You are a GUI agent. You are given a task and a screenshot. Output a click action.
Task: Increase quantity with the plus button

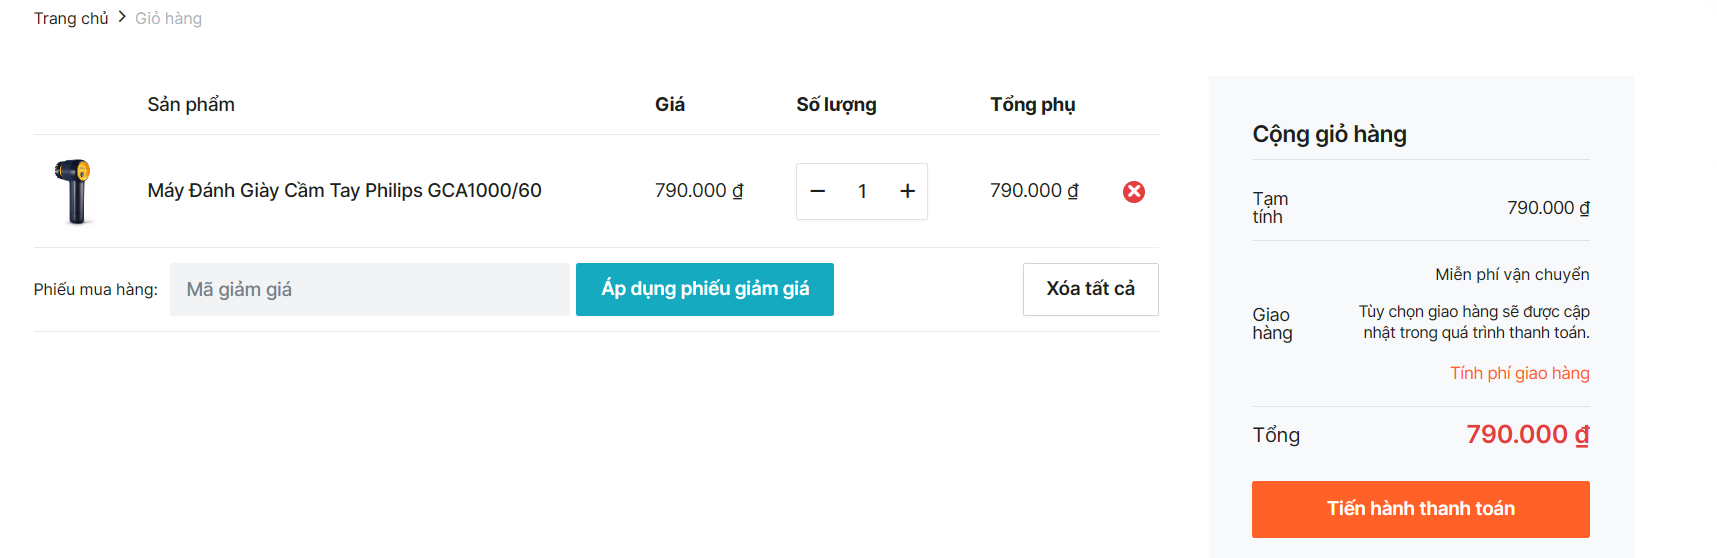point(907,191)
